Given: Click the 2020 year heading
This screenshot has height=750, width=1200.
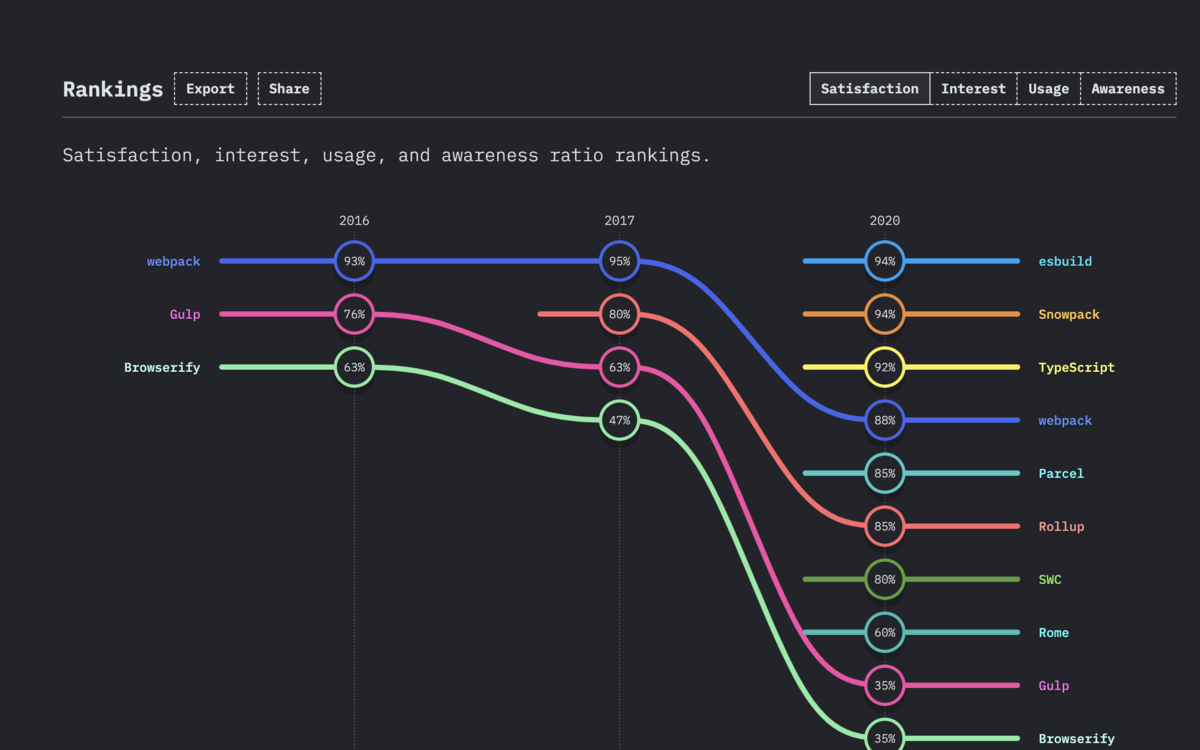Looking at the screenshot, I should (884, 220).
